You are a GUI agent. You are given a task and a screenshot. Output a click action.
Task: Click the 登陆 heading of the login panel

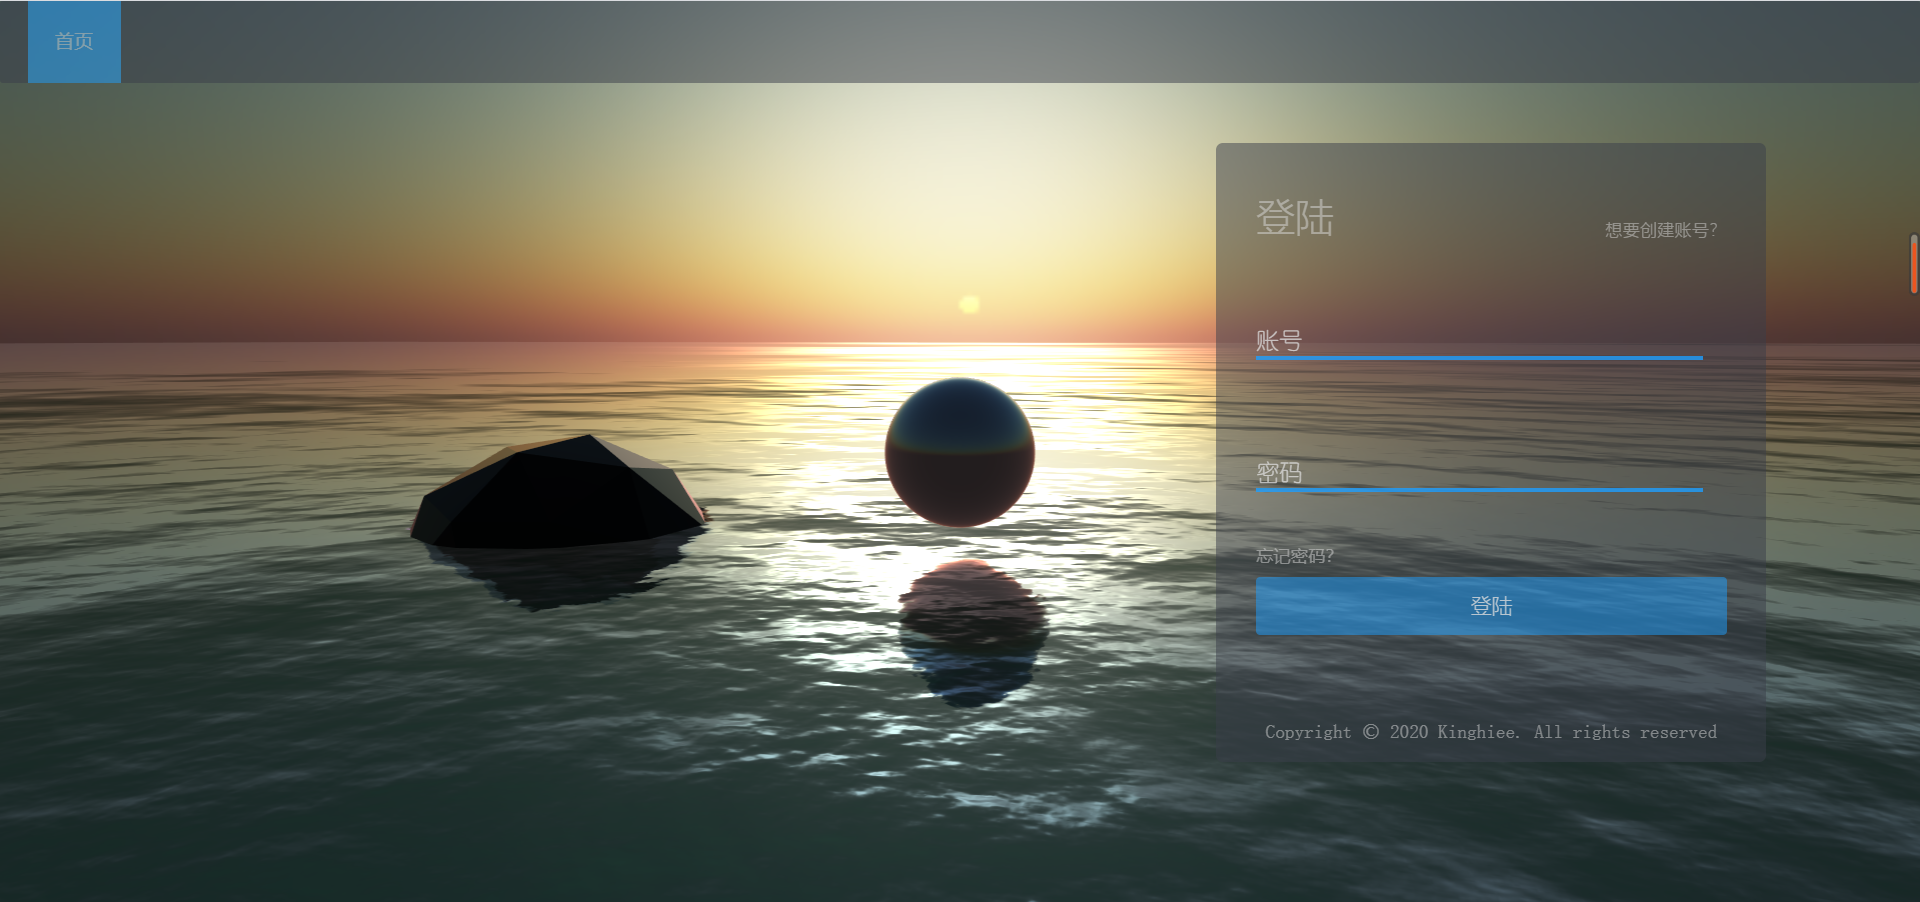coord(1295,220)
